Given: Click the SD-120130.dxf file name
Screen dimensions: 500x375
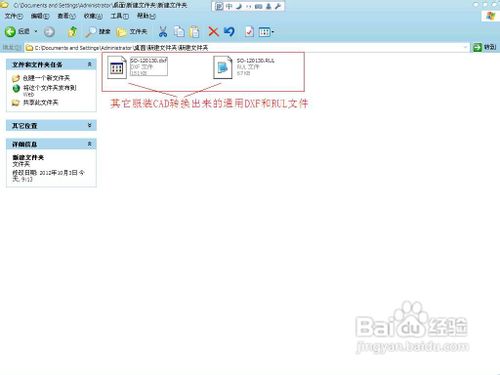Looking at the screenshot, I should [x=148, y=60].
